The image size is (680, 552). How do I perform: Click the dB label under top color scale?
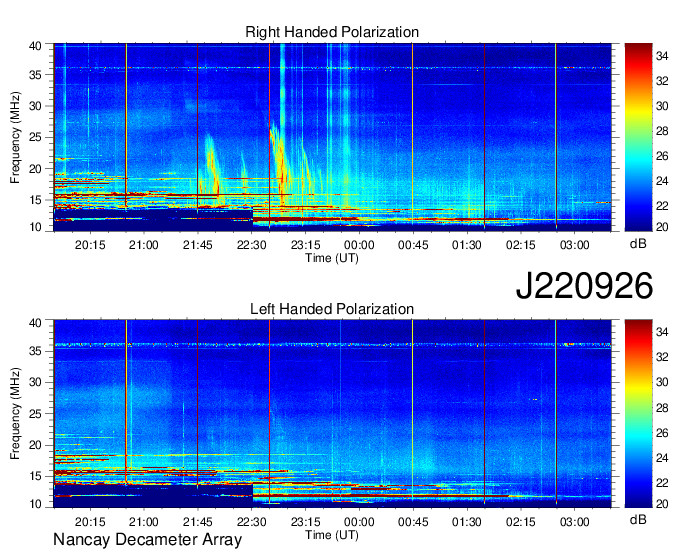pyautogui.click(x=638, y=244)
